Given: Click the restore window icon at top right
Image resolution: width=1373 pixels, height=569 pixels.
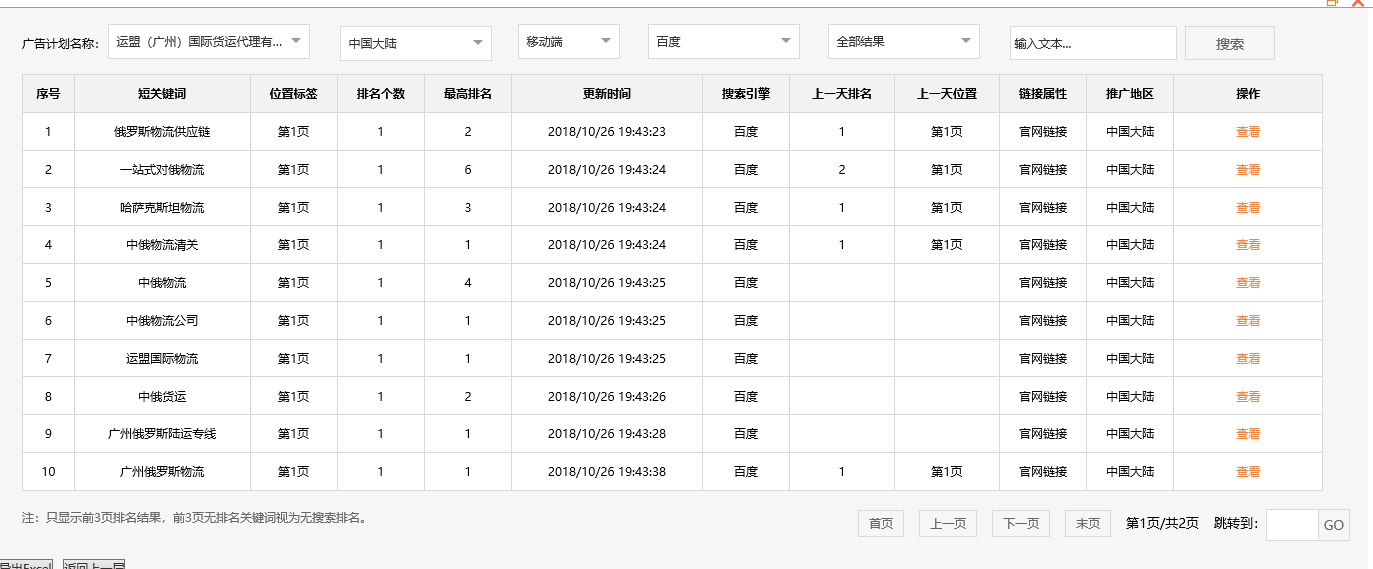Looking at the screenshot, I should (1332, 3).
